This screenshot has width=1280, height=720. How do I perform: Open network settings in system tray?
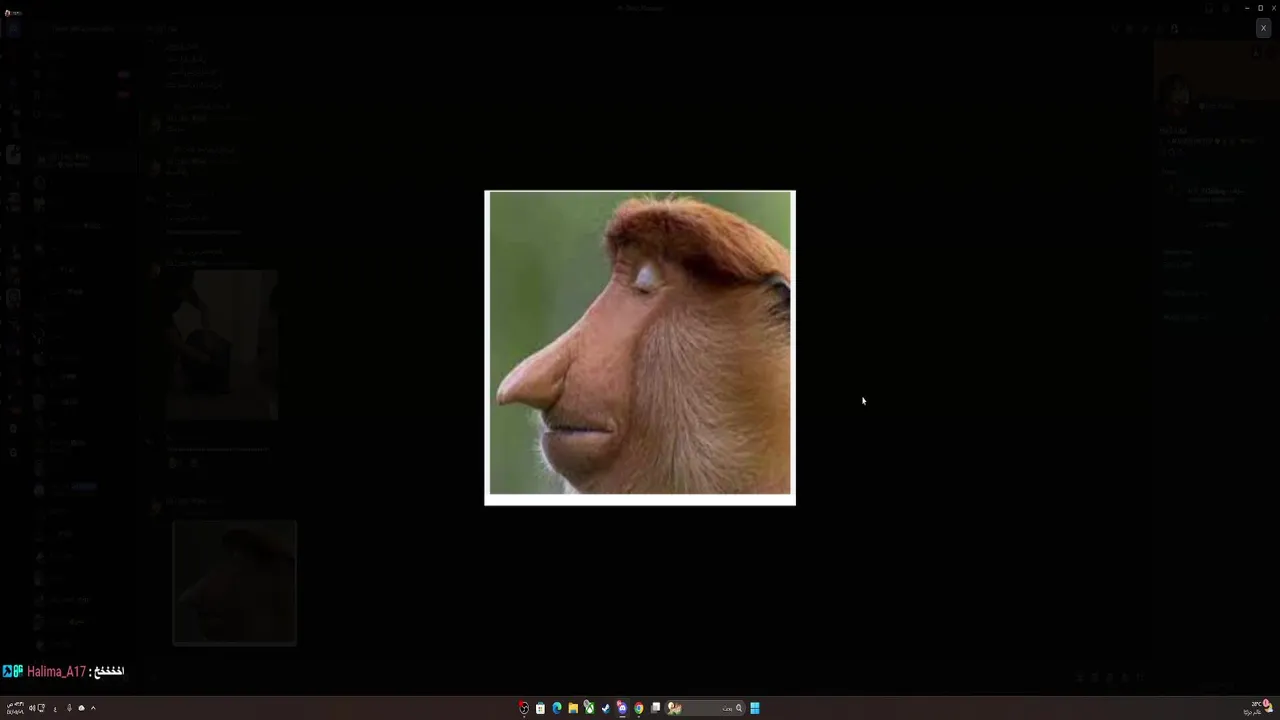(41, 708)
